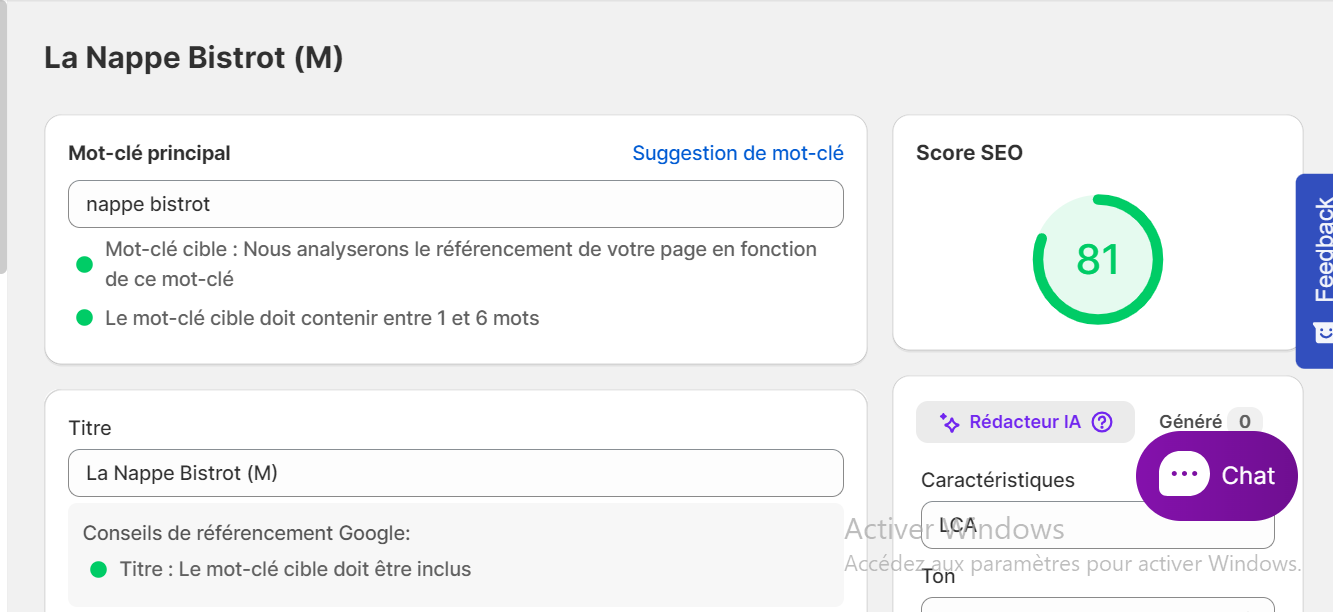Click the circular SEO score gauge showing 81

pyautogui.click(x=1097, y=259)
